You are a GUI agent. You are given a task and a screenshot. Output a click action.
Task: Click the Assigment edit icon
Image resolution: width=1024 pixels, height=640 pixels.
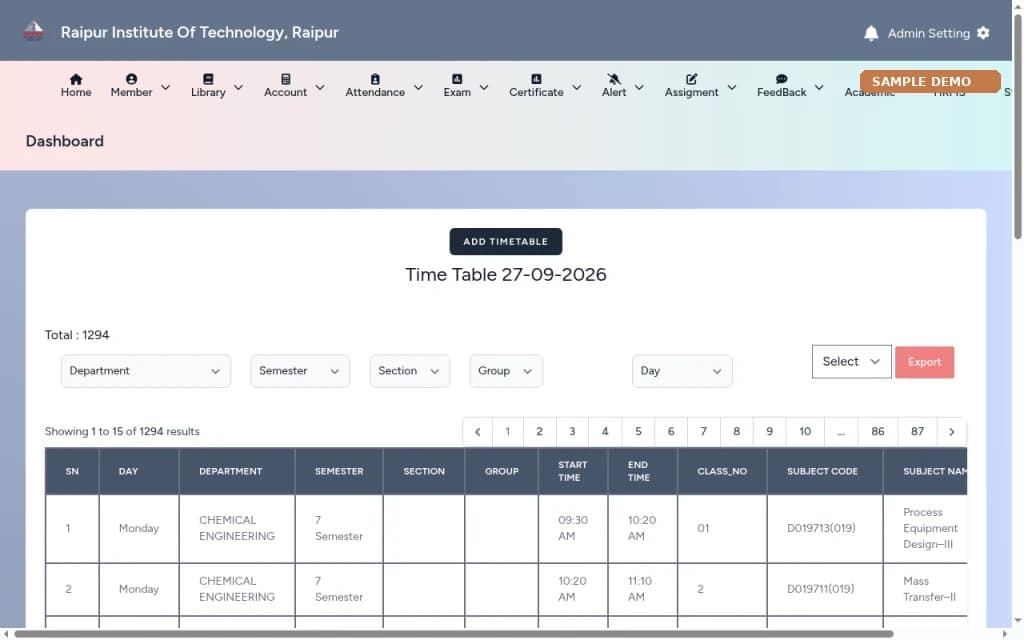(x=691, y=79)
